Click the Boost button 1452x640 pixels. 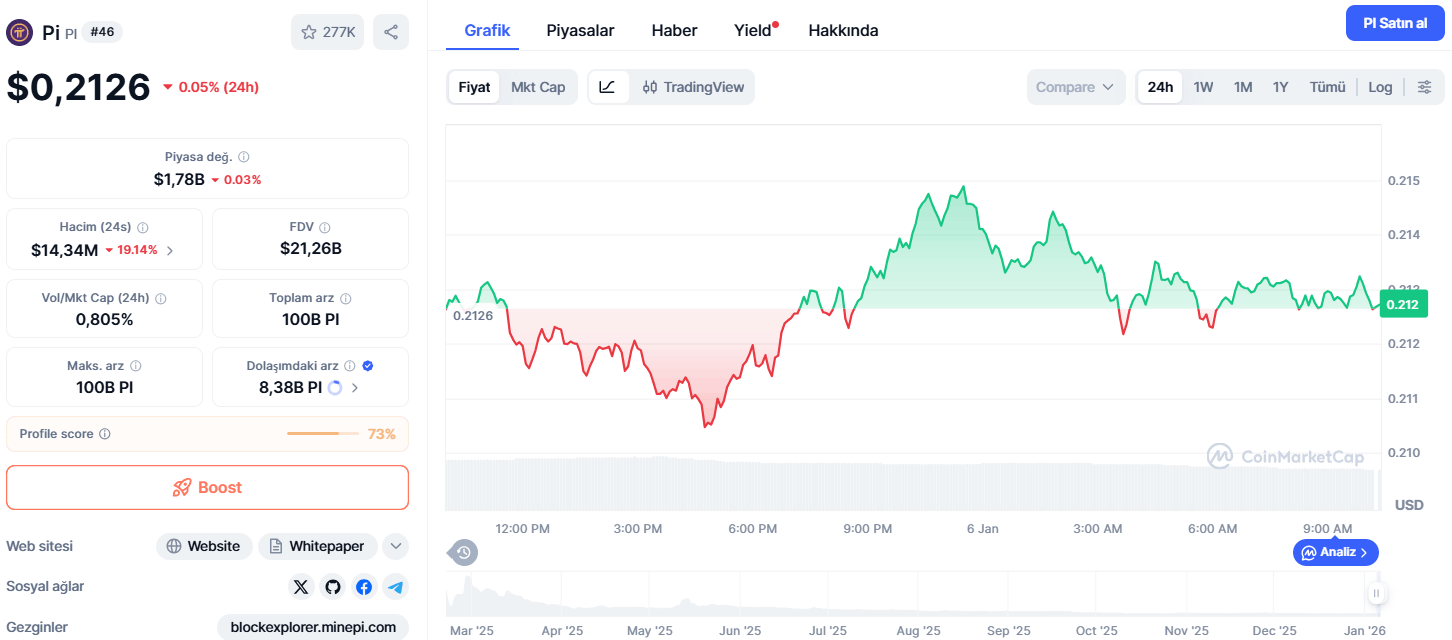208,487
